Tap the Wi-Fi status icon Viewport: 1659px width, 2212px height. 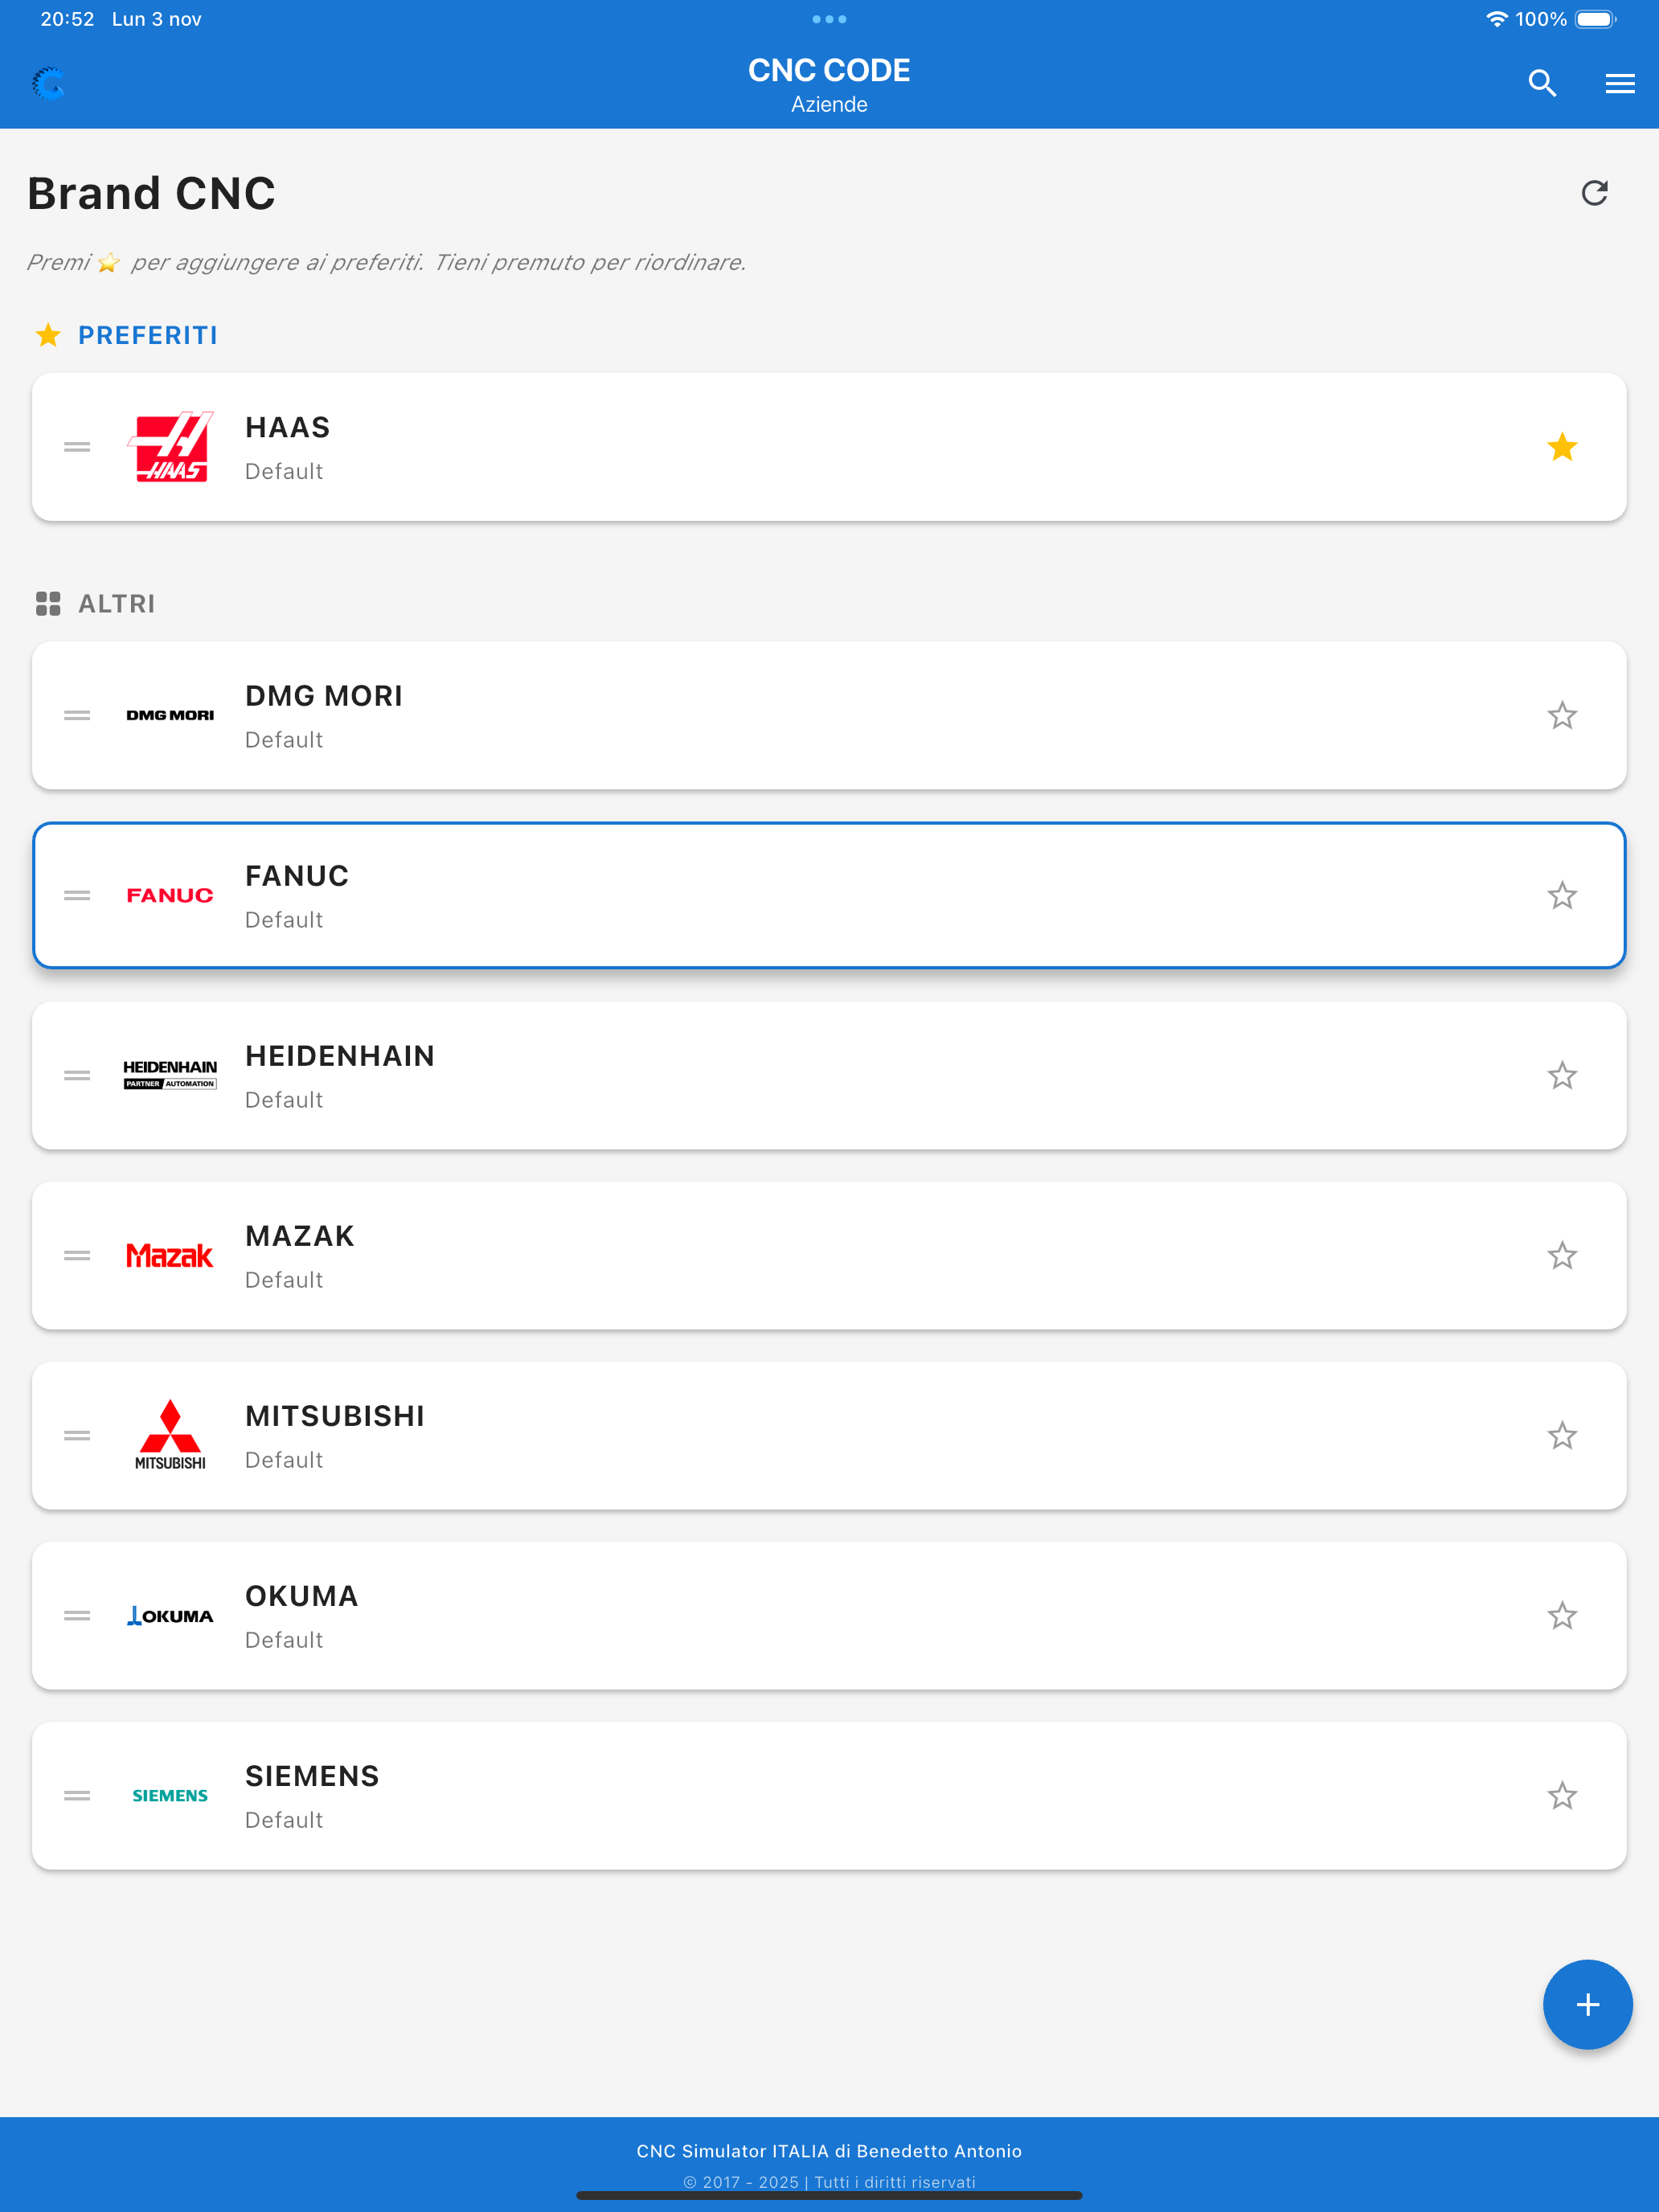tap(1496, 19)
